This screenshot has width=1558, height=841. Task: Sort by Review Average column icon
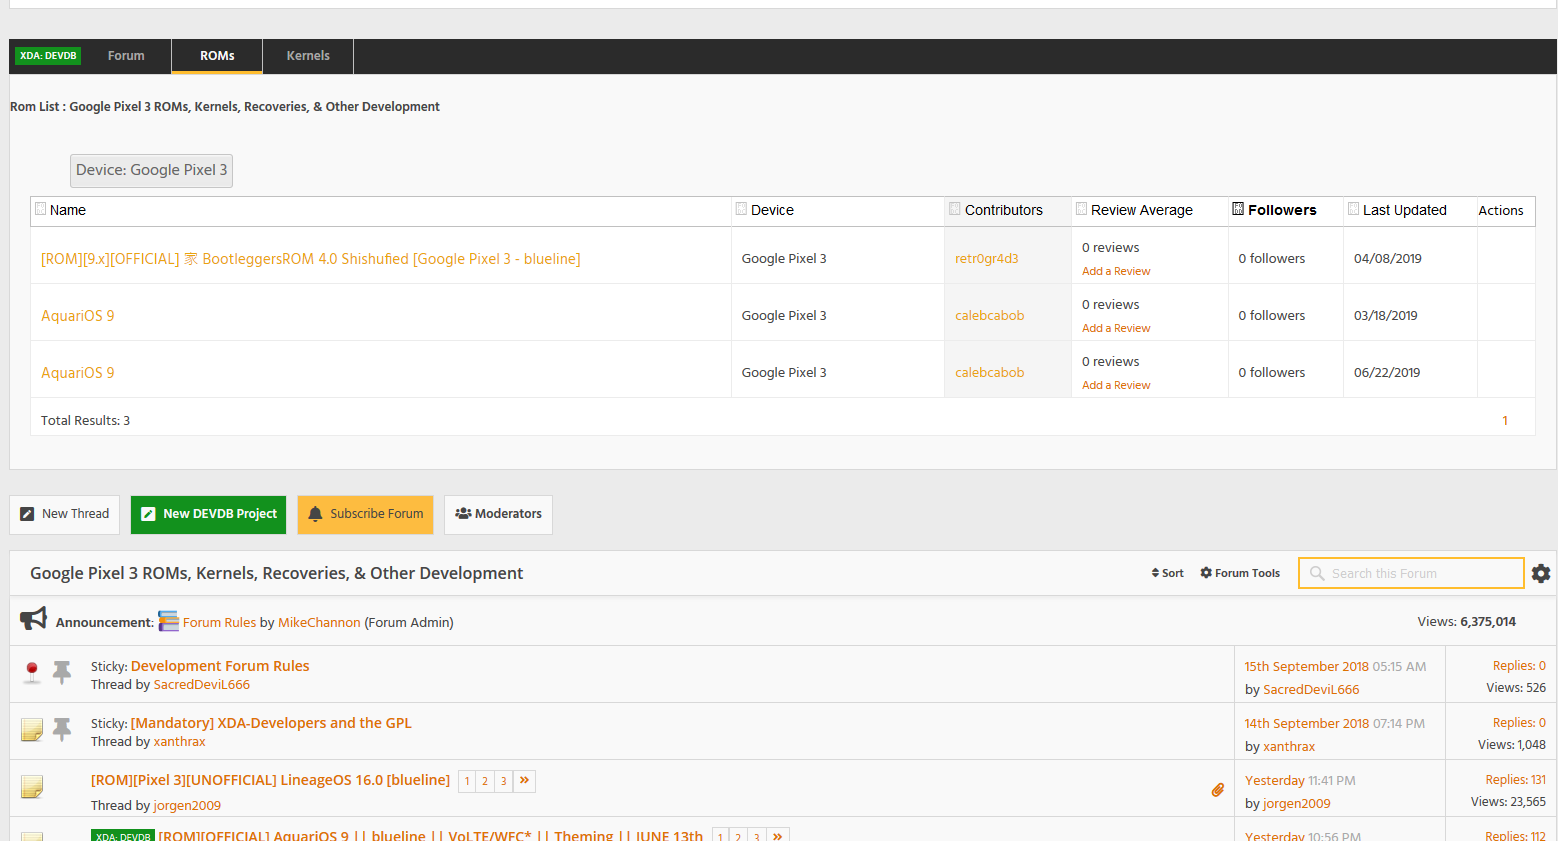[1082, 209]
